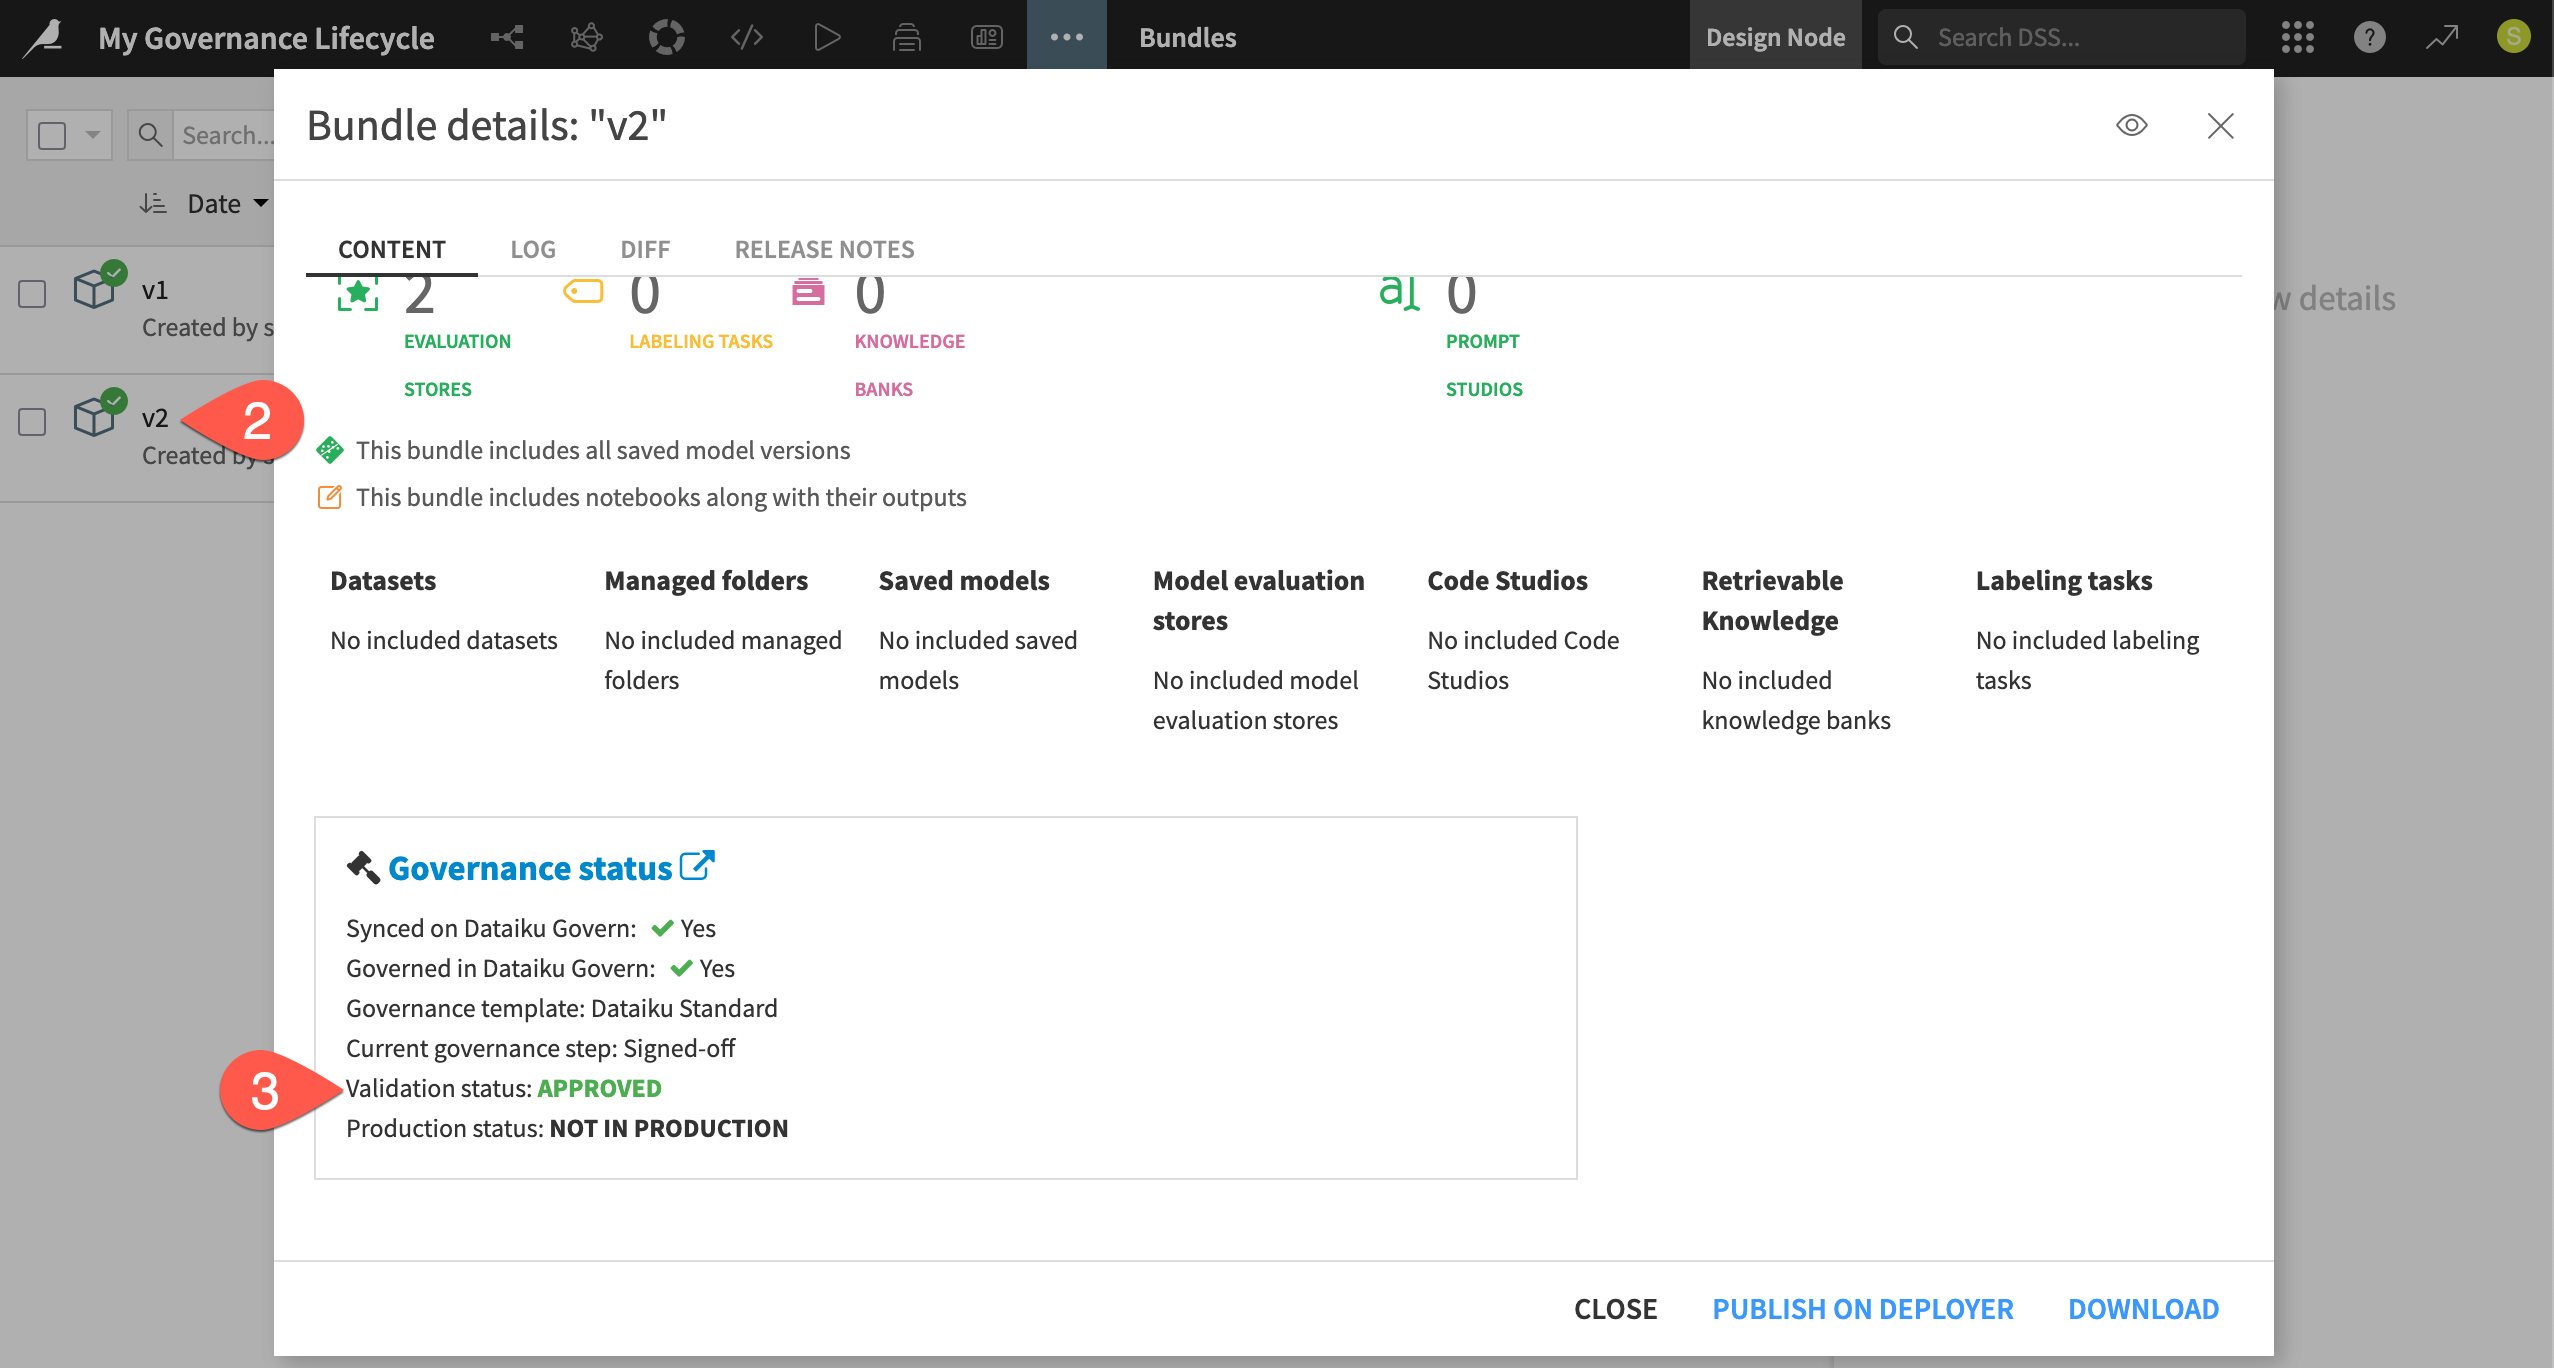
Task: Click the DOWNLOAD button
Action: (x=2143, y=1308)
